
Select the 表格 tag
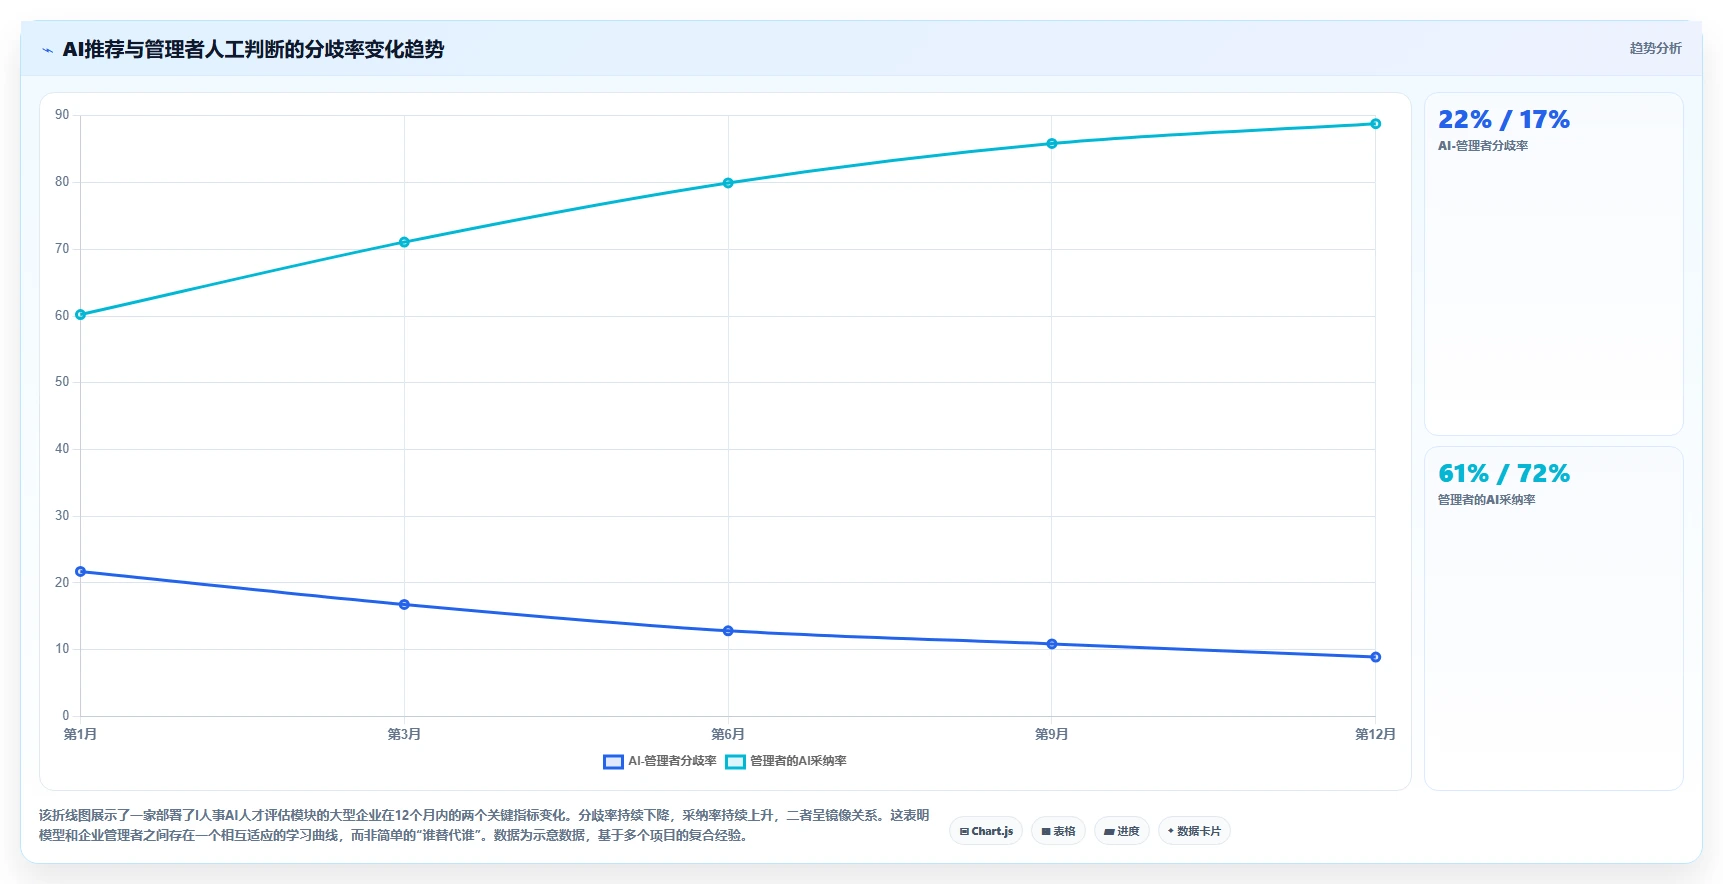pos(1058,831)
